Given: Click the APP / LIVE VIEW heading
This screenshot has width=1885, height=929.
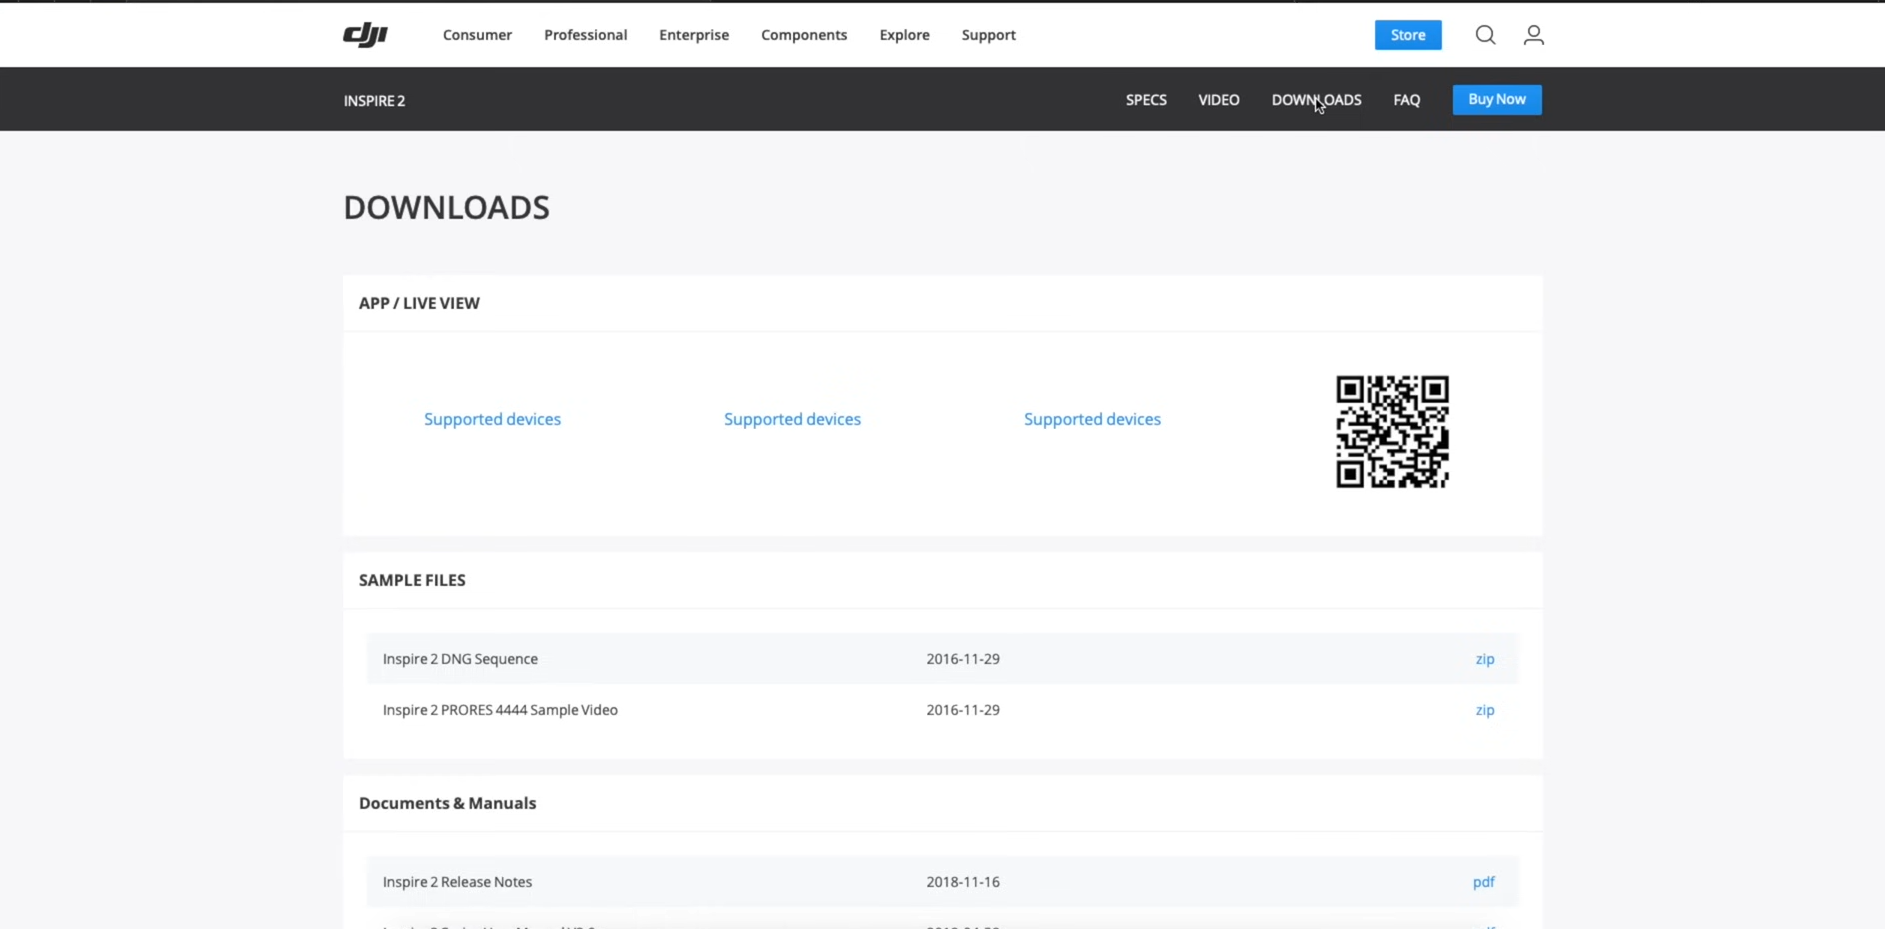Looking at the screenshot, I should 419,303.
